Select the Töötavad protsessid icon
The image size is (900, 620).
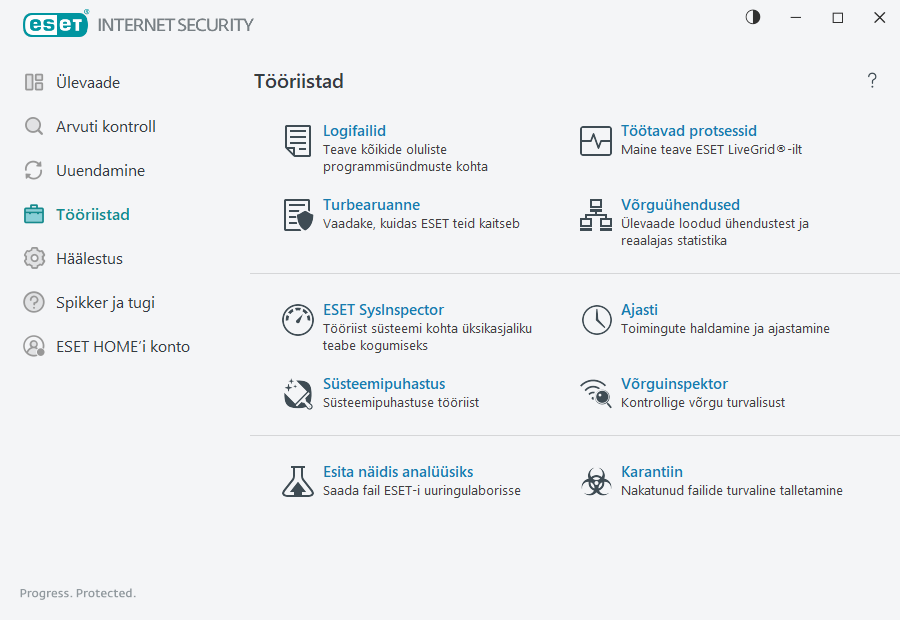596,141
